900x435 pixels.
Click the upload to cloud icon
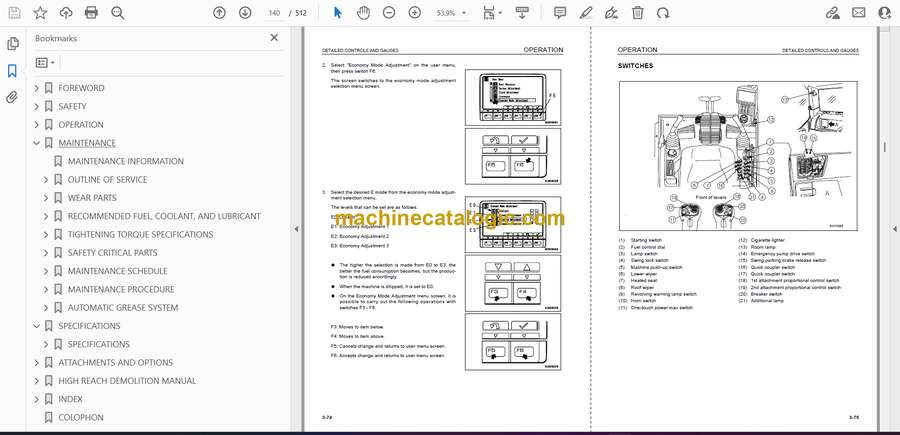pyautogui.click(x=66, y=13)
